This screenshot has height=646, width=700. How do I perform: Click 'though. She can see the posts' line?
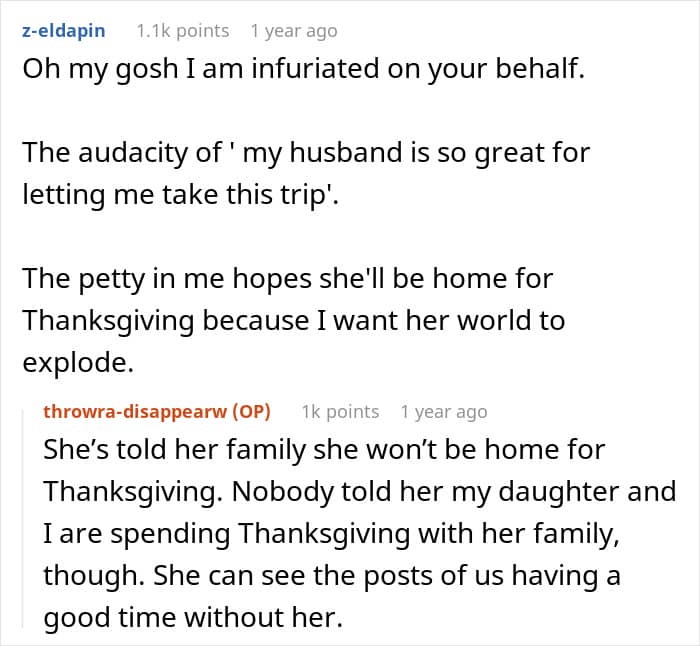click(332, 575)
